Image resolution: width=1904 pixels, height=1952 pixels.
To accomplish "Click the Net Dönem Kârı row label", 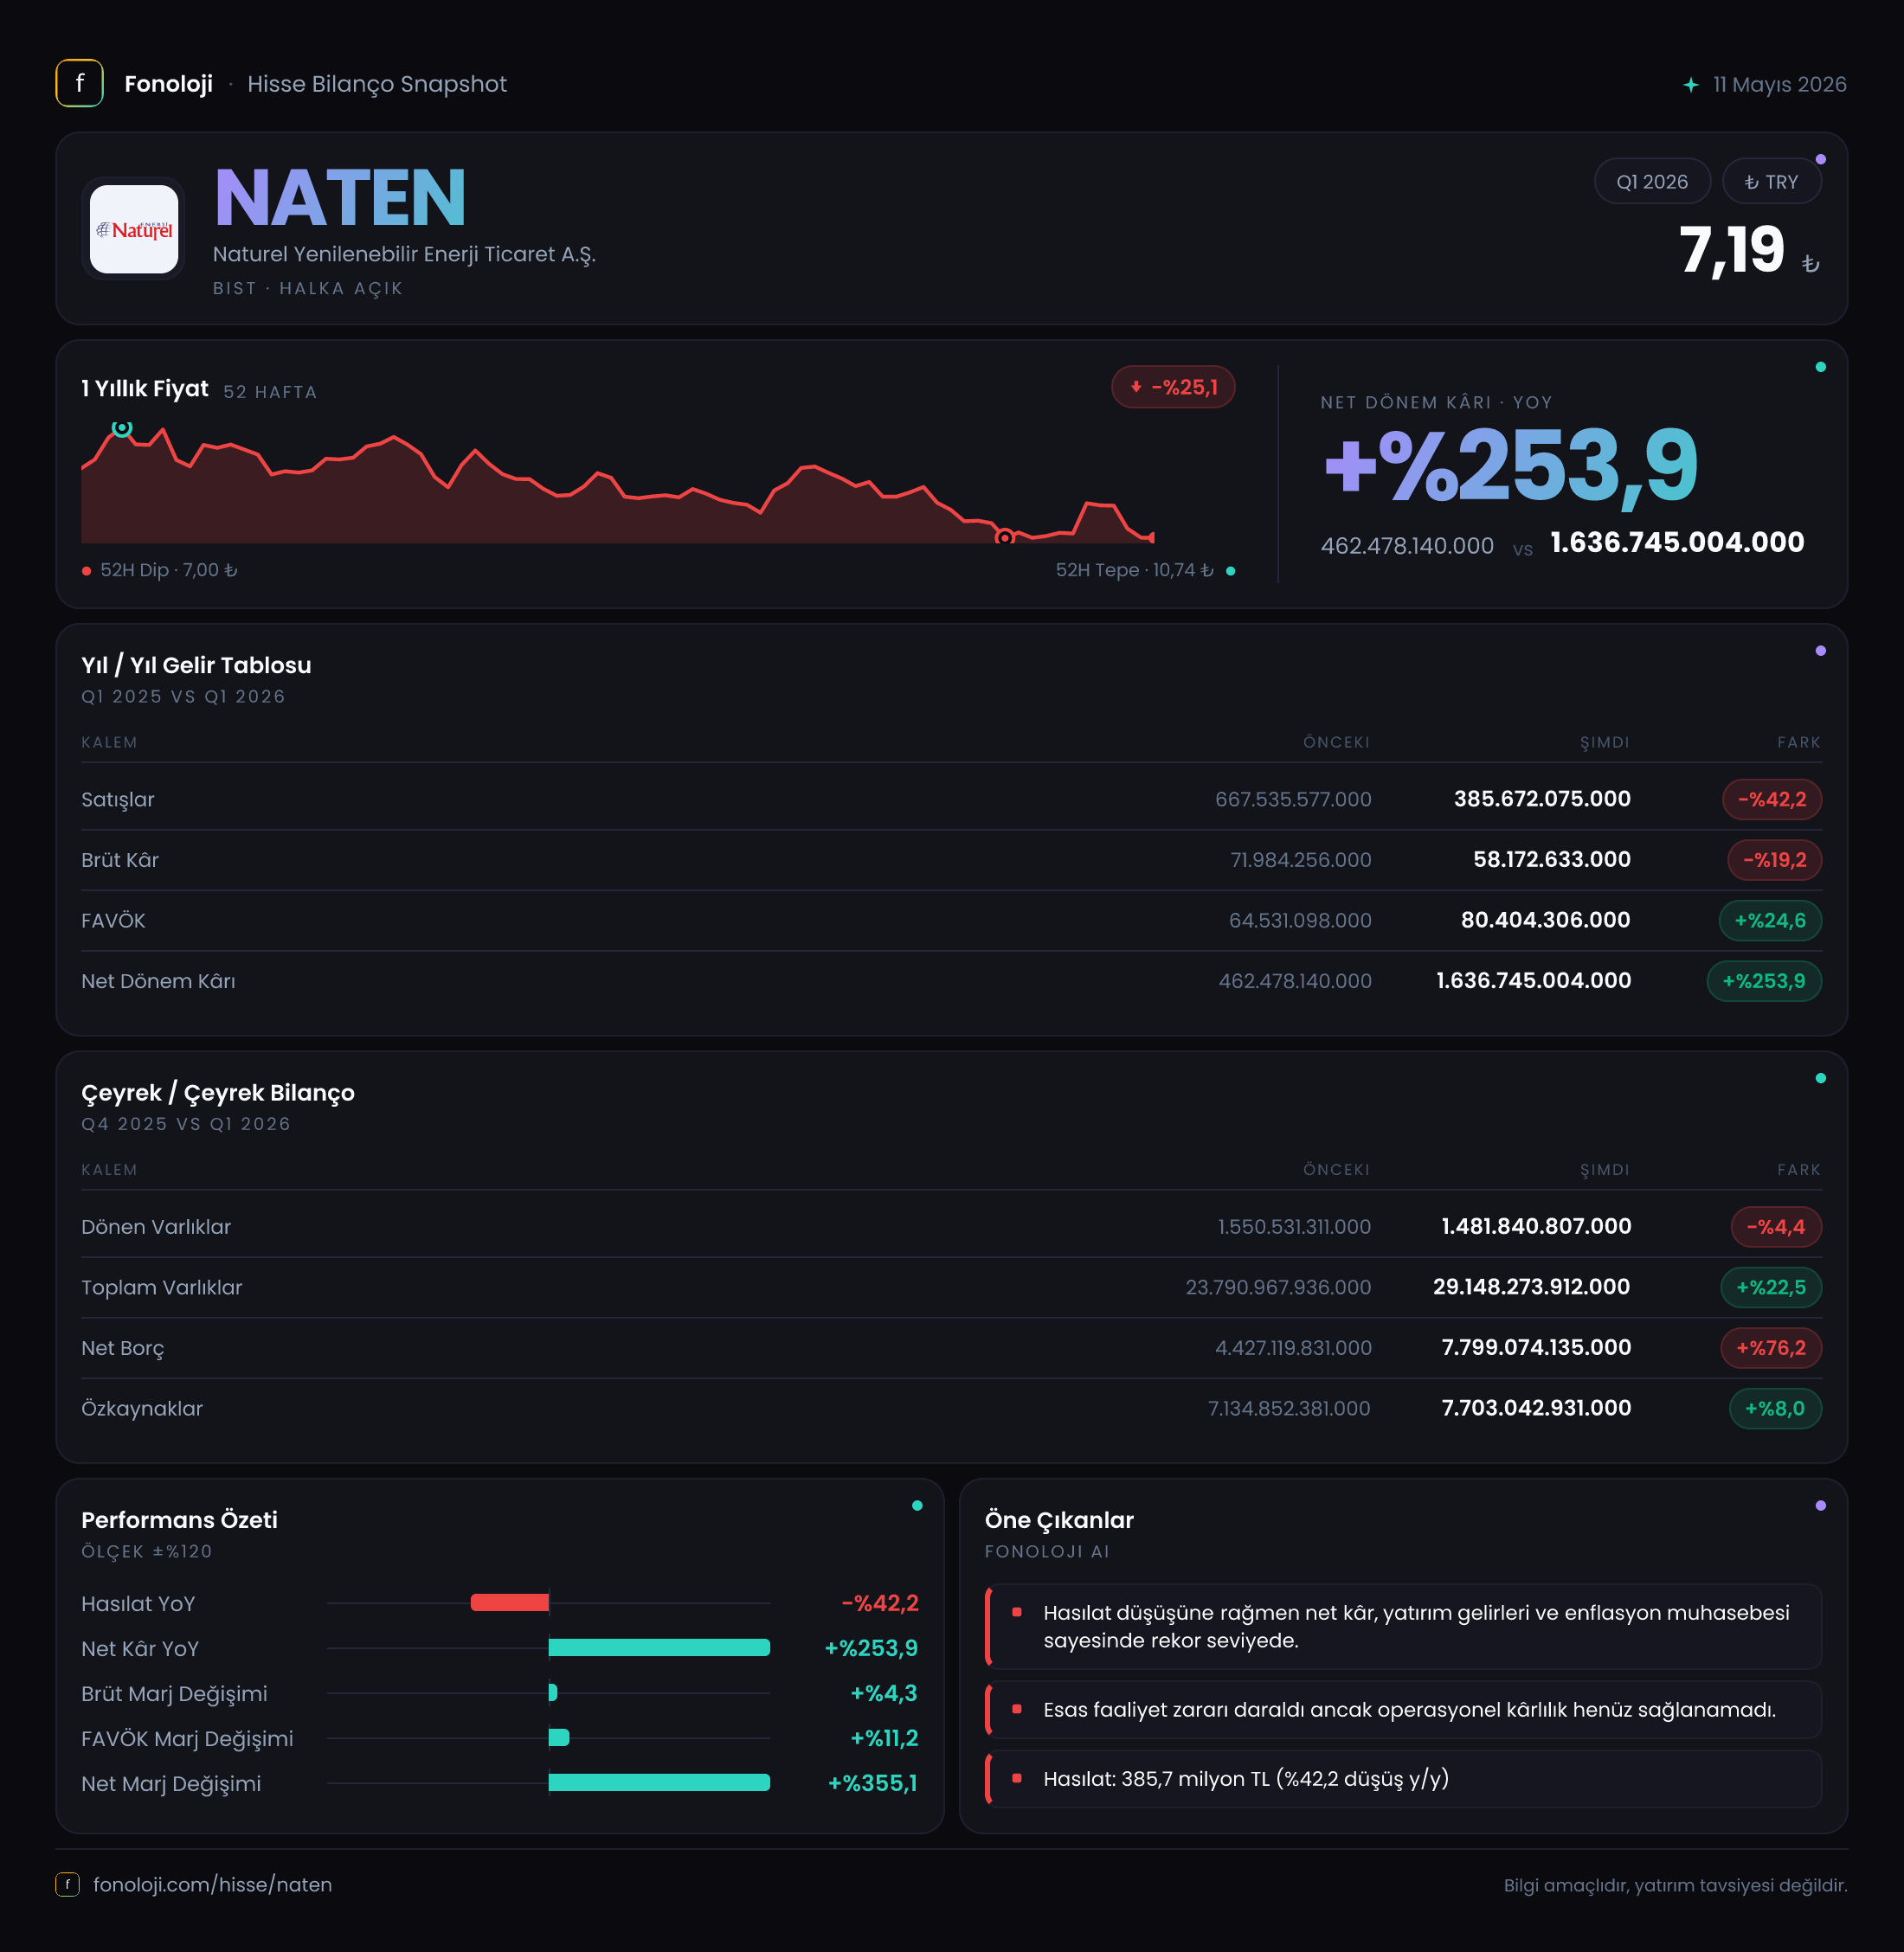I will pyautogui.click(x=158, y=981).
